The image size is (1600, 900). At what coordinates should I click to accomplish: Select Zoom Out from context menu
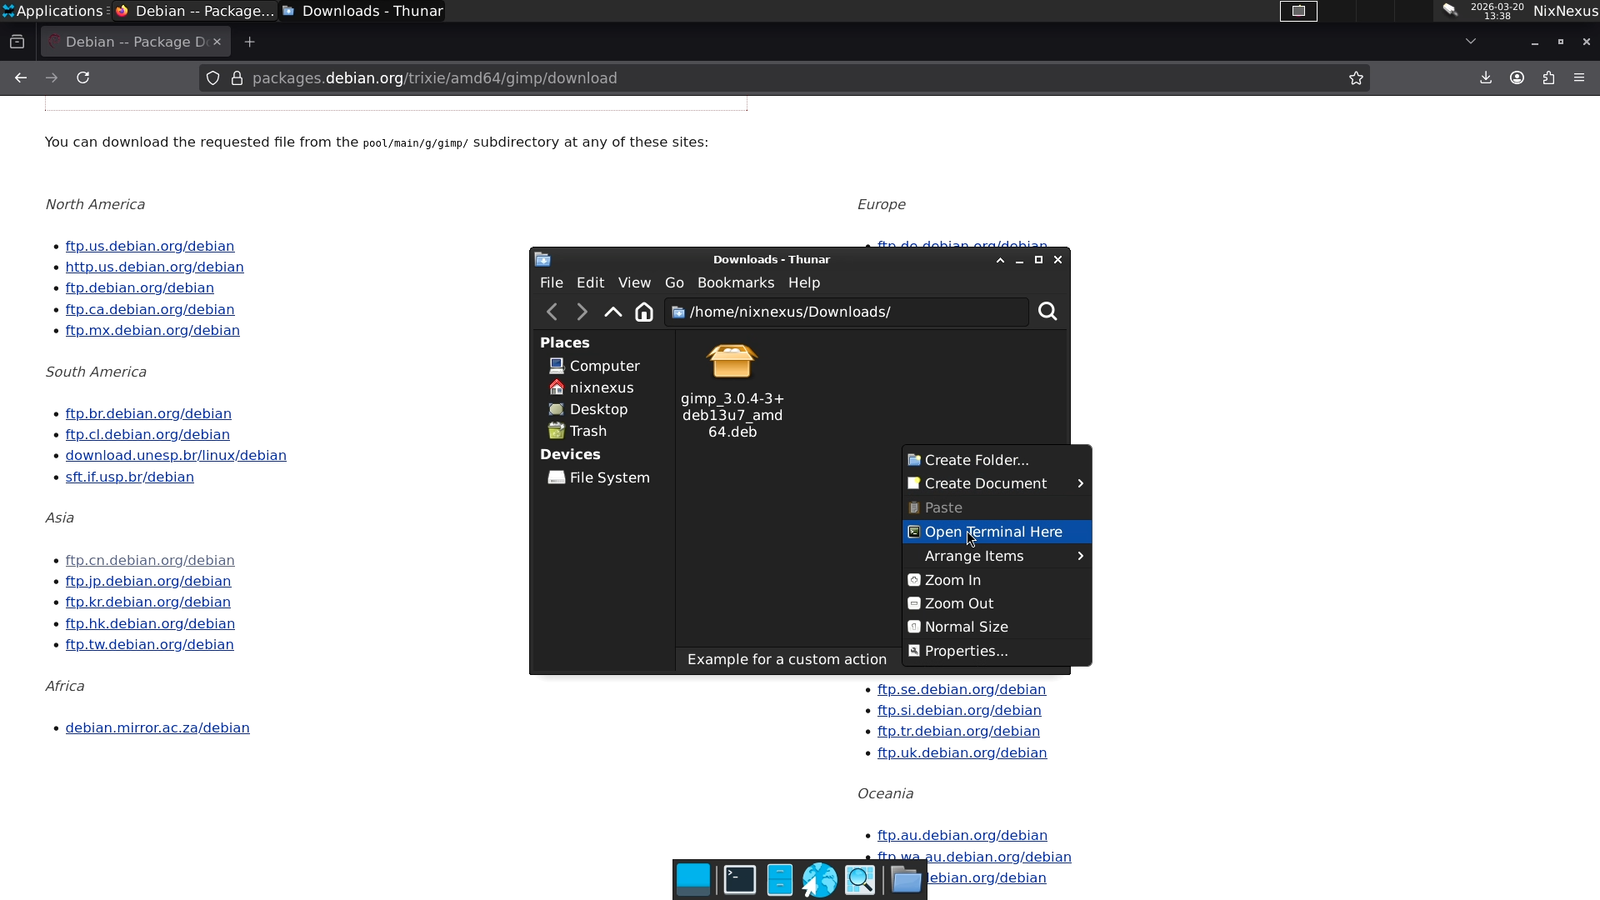tap(996, 604)
